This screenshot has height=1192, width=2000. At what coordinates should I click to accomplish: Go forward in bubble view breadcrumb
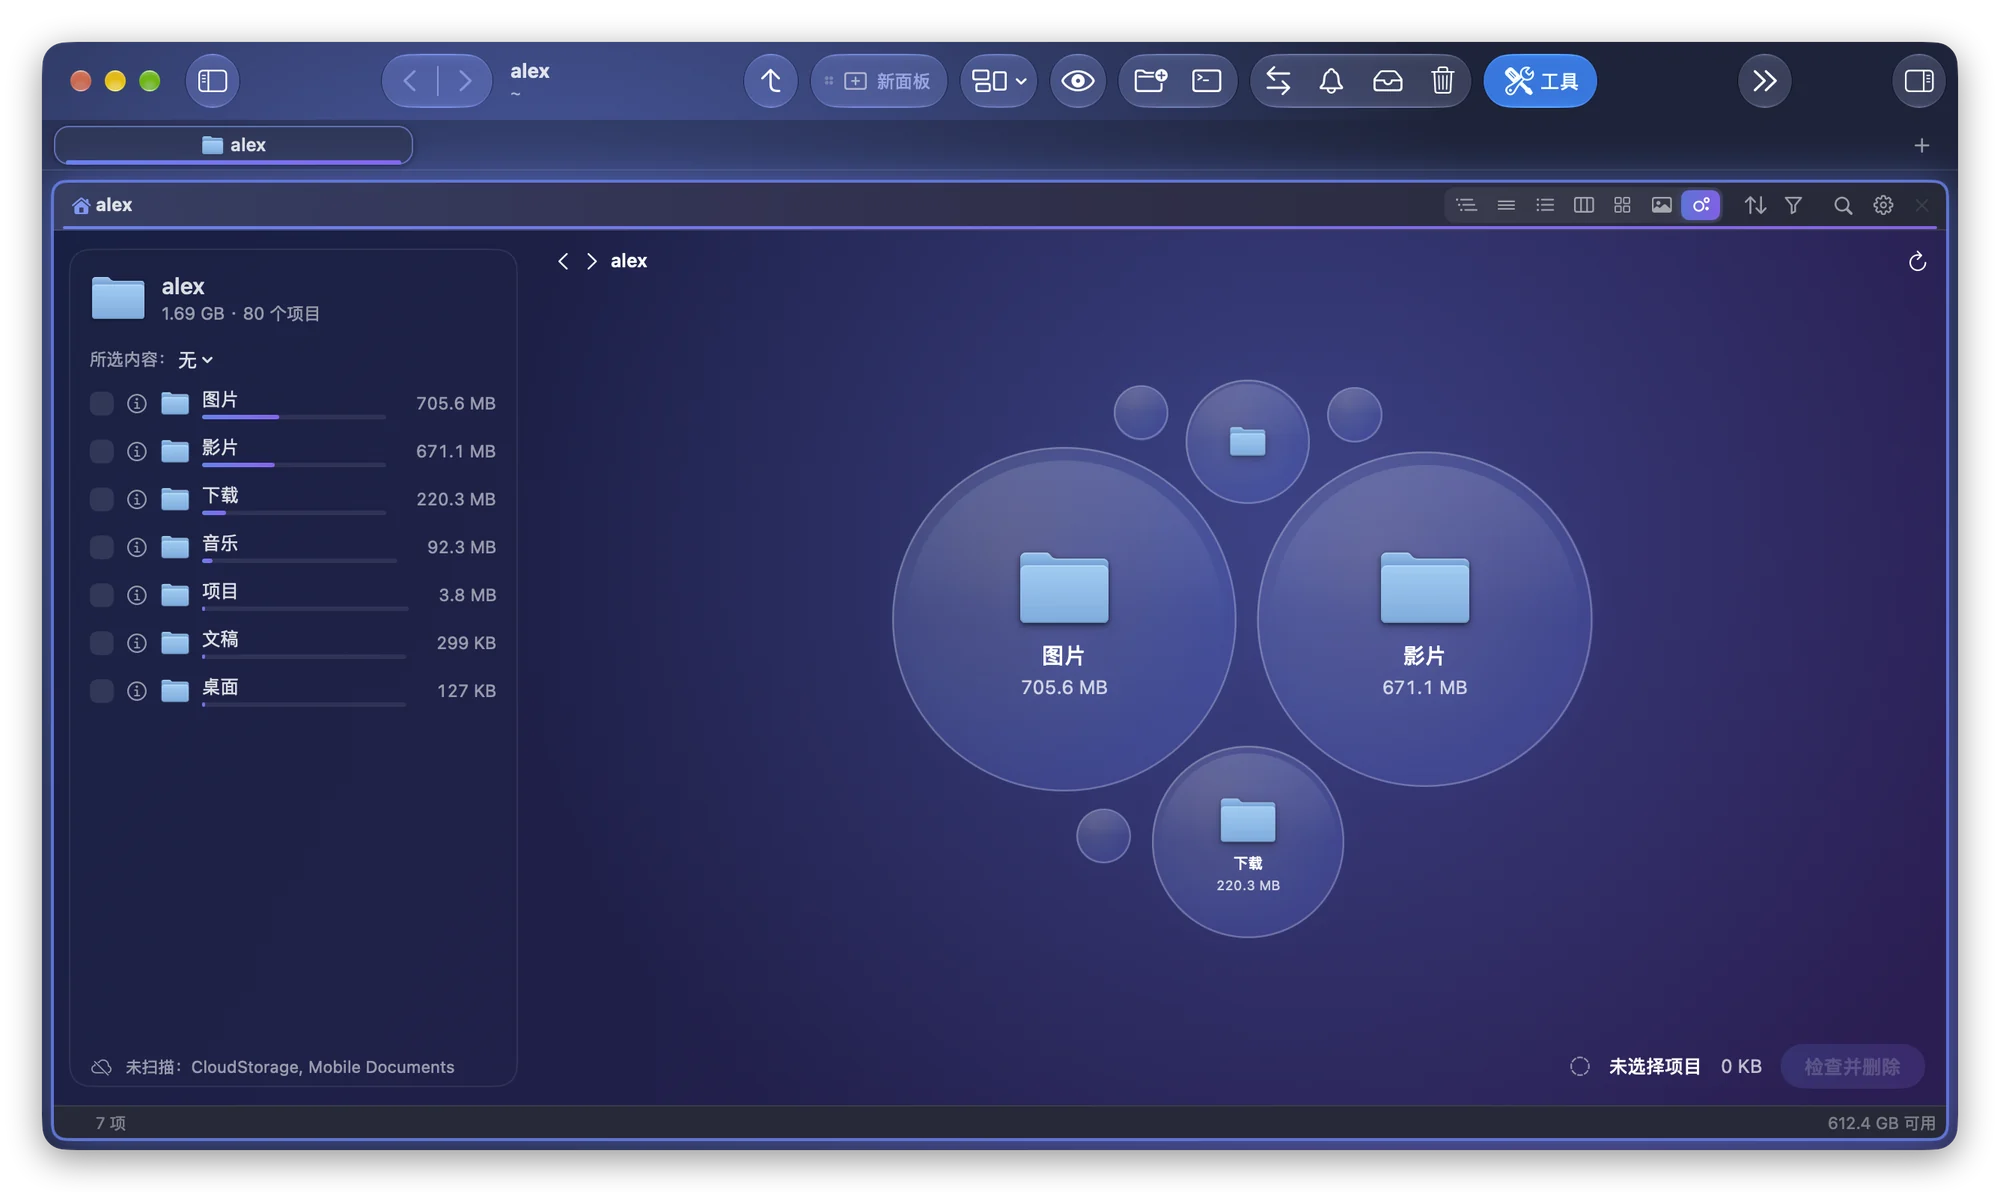coord(592,261)
